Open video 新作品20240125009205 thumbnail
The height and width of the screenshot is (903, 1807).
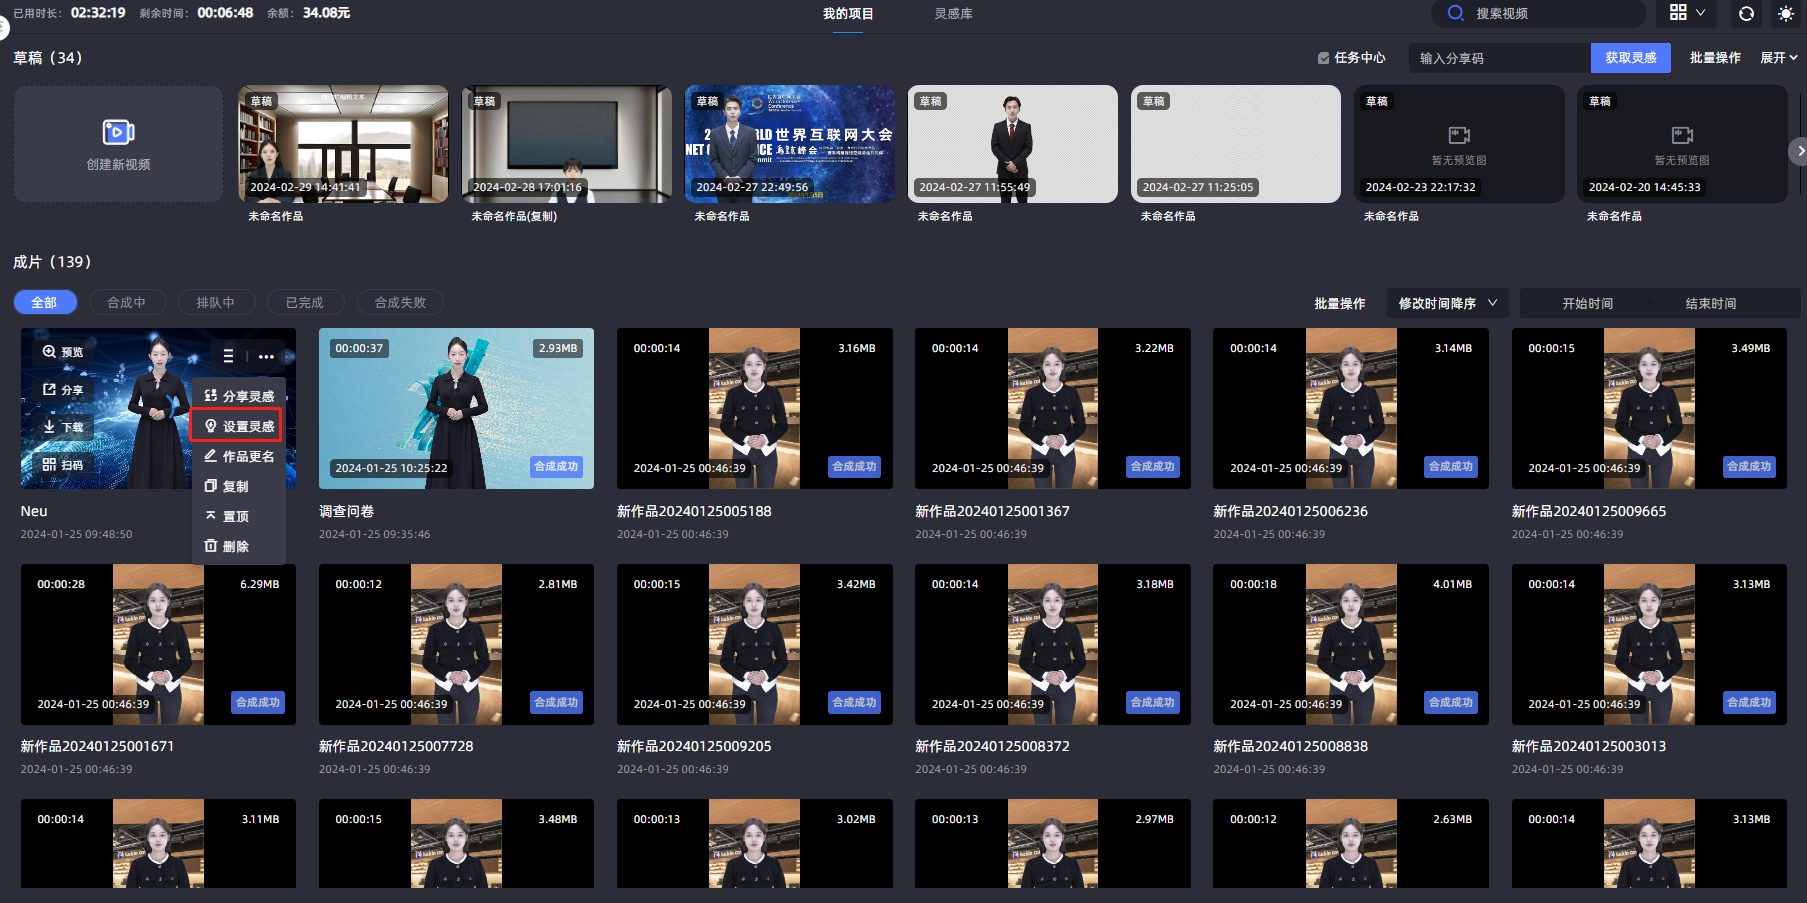(754, 644)
